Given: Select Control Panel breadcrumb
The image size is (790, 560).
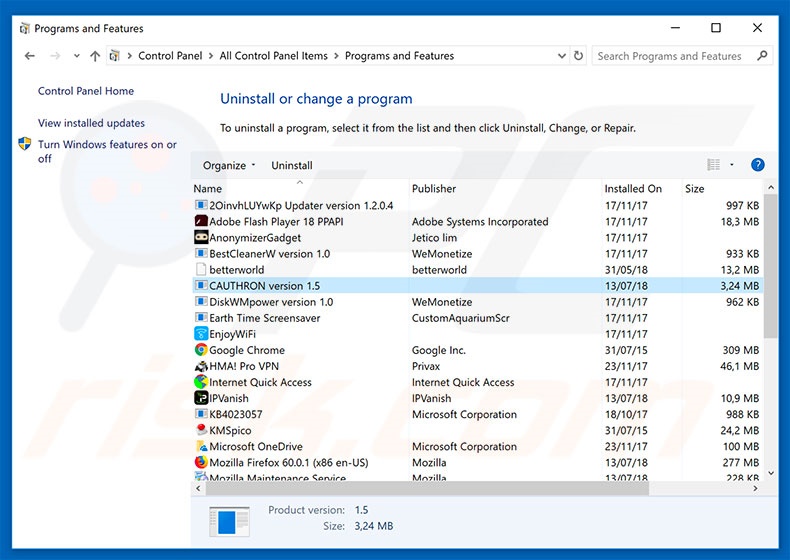Looking at the screenshot, I should point(170,56).
